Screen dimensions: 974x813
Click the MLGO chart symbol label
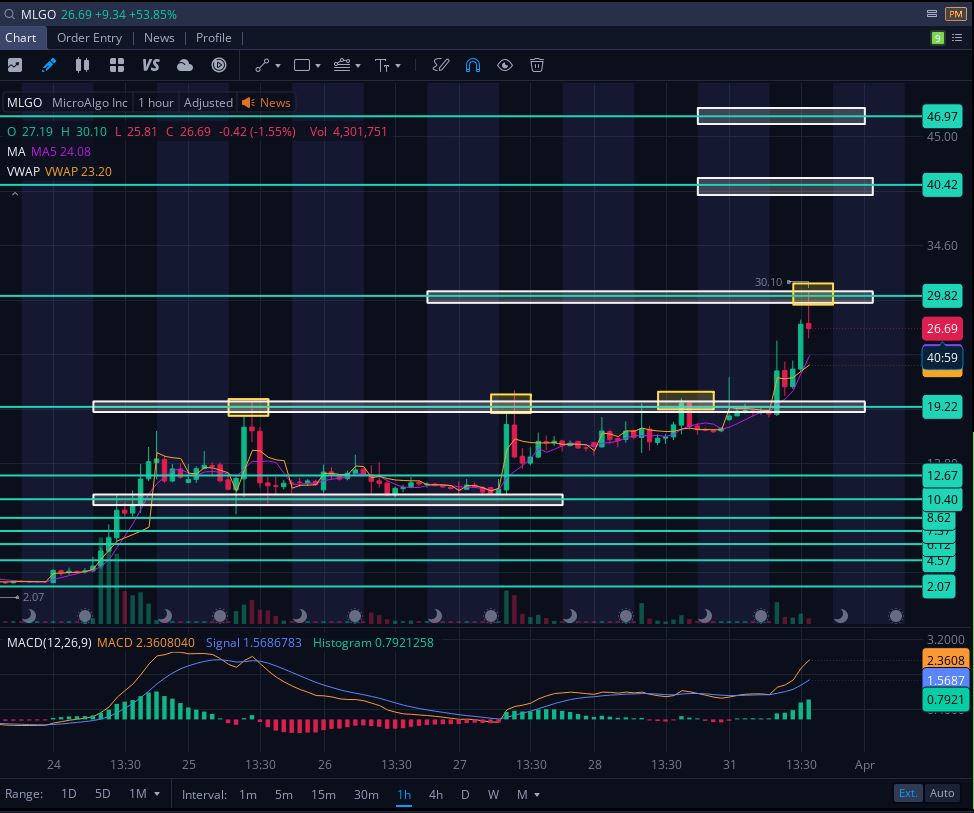tap(24, 102)
